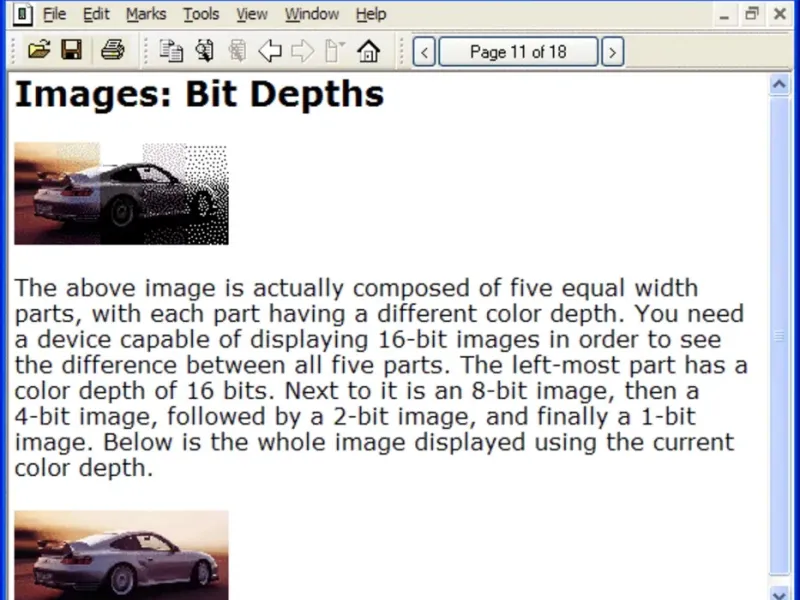Go to home page with house icon
The image size is (800, 600).
pyautogui.click(x=368, y=51)
